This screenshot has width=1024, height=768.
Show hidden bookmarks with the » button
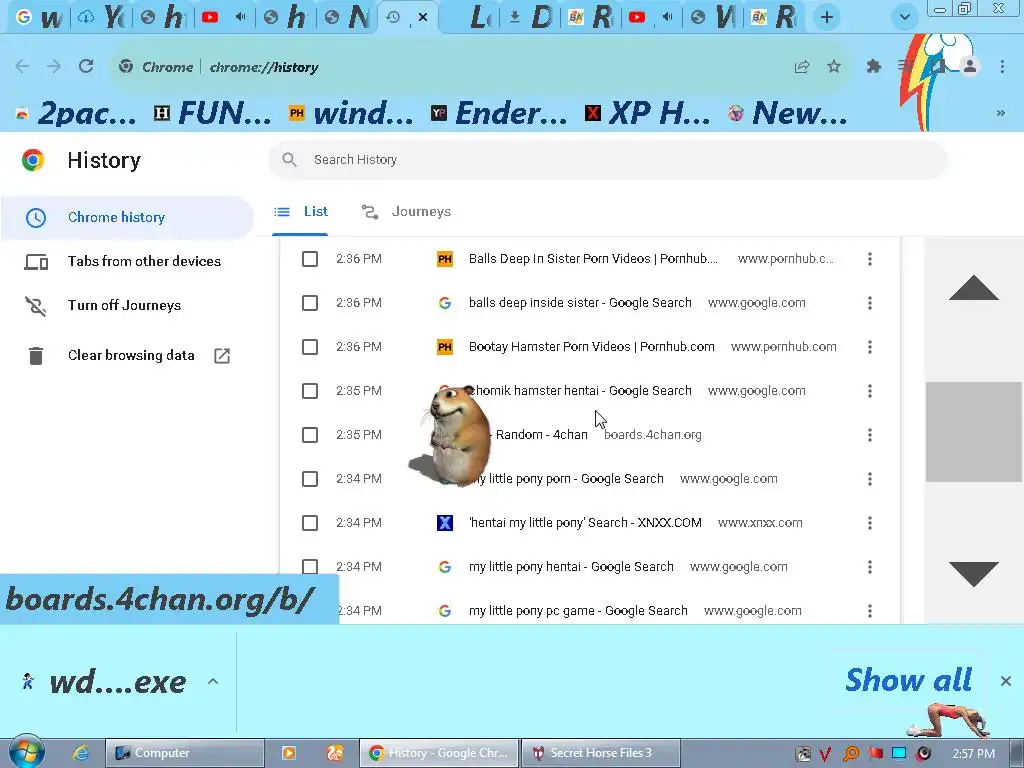coord(1000,113)
